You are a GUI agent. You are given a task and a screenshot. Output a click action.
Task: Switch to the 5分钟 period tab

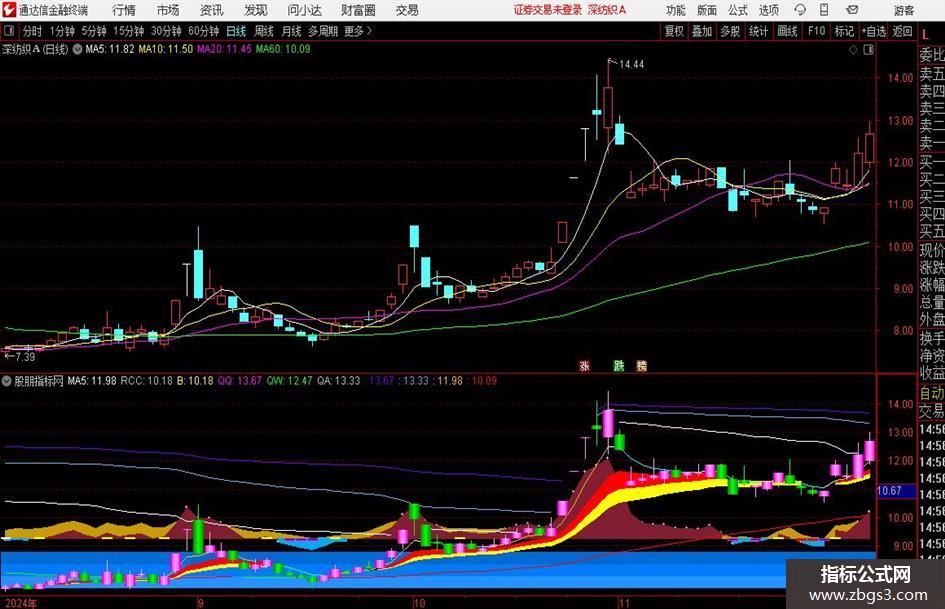pyautogui.click(x=93, y=31)
